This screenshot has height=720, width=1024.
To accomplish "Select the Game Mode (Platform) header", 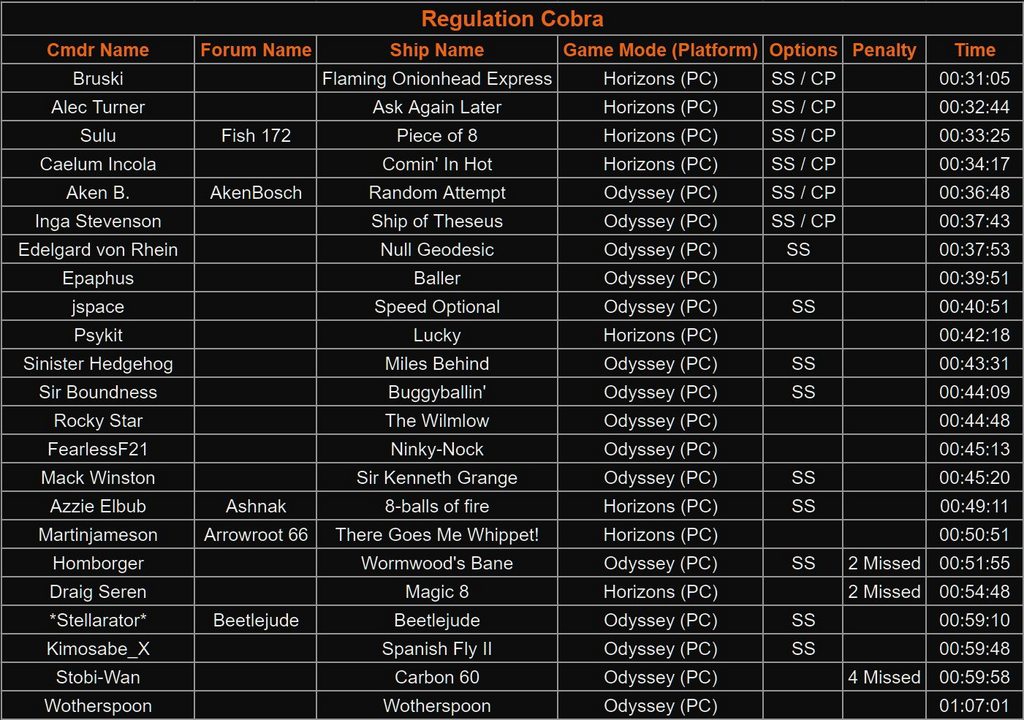I will click(660, 50).
